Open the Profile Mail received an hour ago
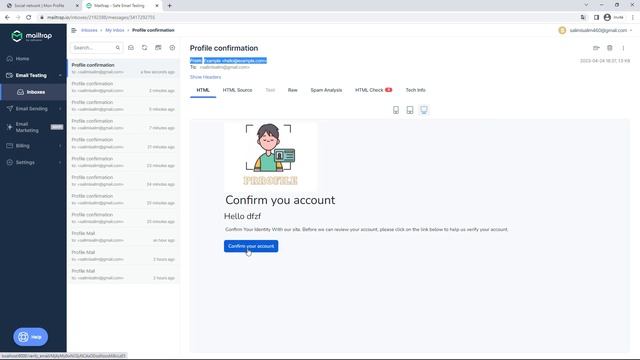 (x=123, y=237)
